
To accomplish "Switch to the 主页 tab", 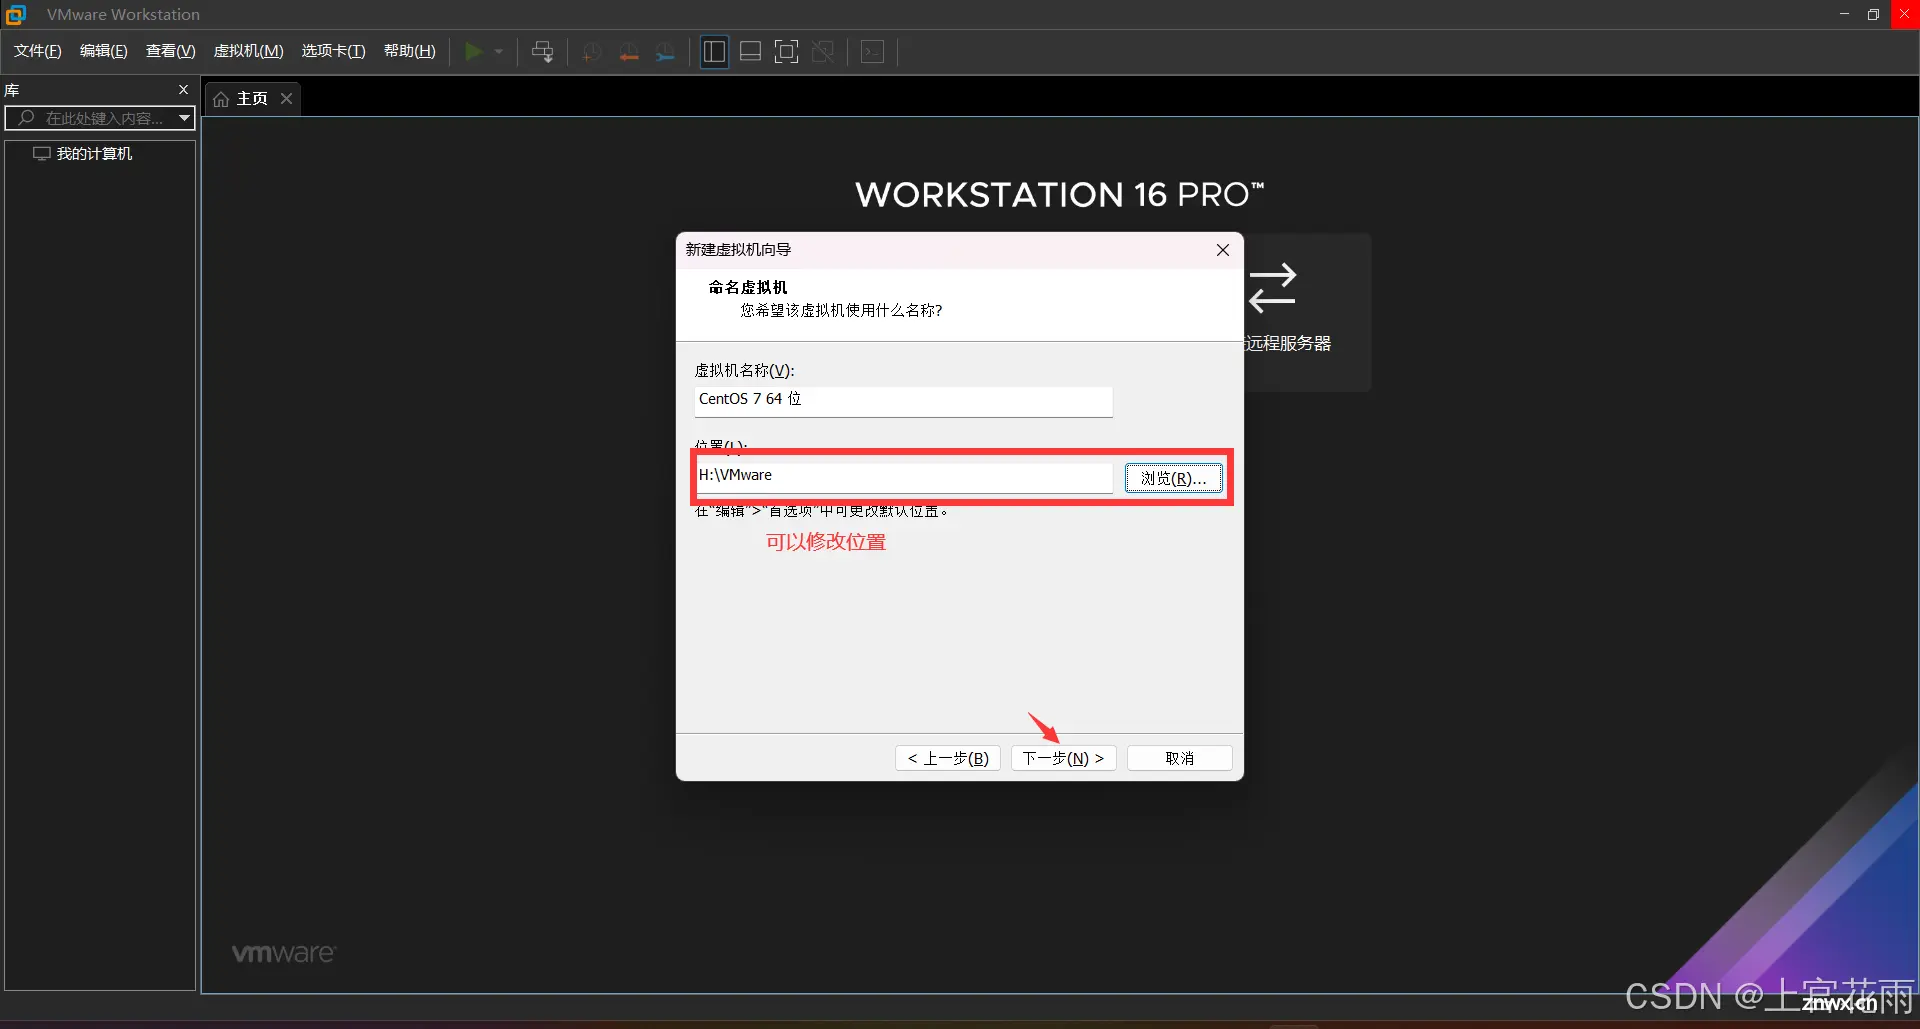I will click(252, 98).
